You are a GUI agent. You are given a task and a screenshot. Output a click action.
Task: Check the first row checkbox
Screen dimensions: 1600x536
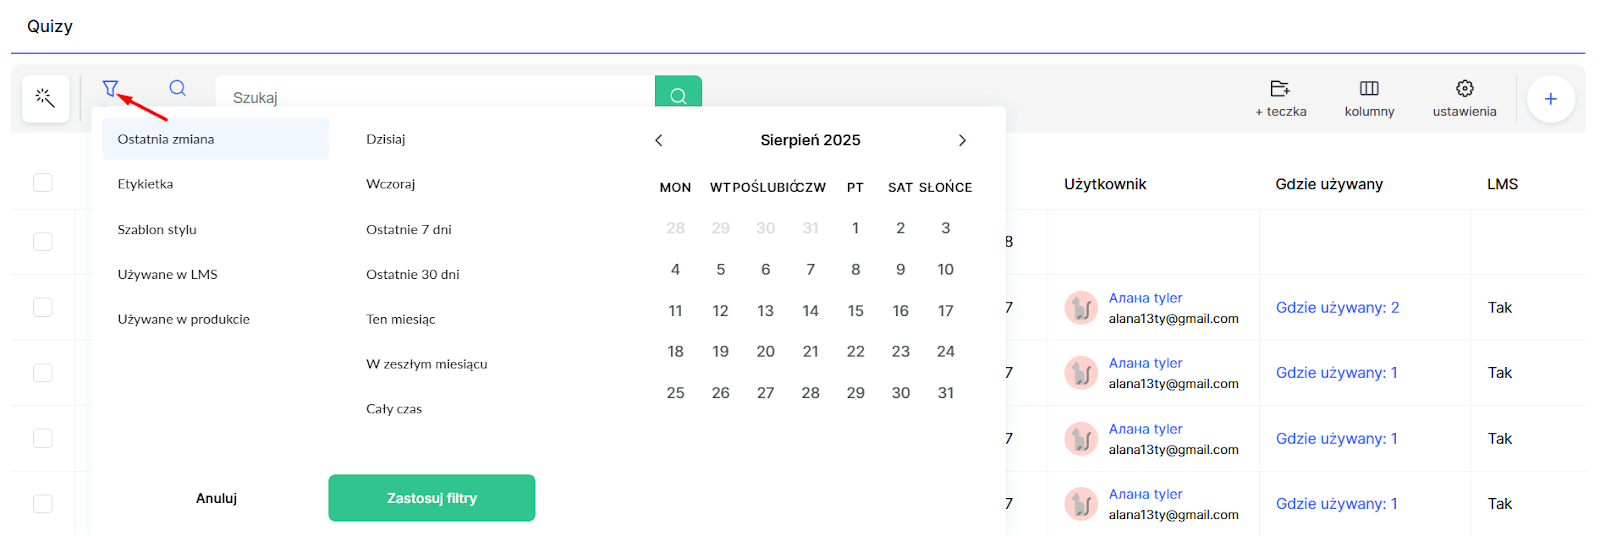(x=43, y=242)
